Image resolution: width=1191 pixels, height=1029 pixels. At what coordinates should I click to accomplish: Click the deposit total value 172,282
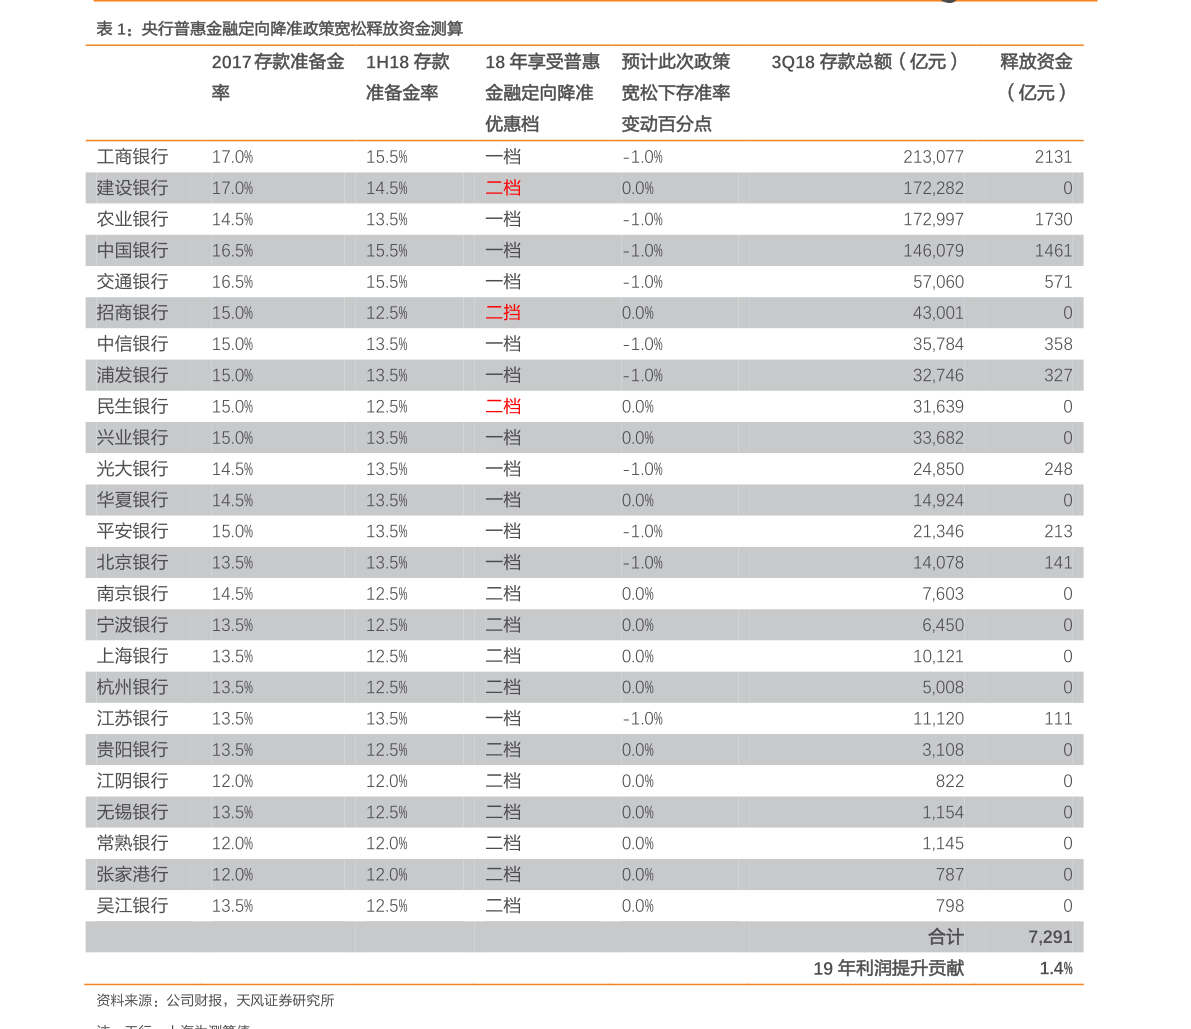(x=934, y=188)
